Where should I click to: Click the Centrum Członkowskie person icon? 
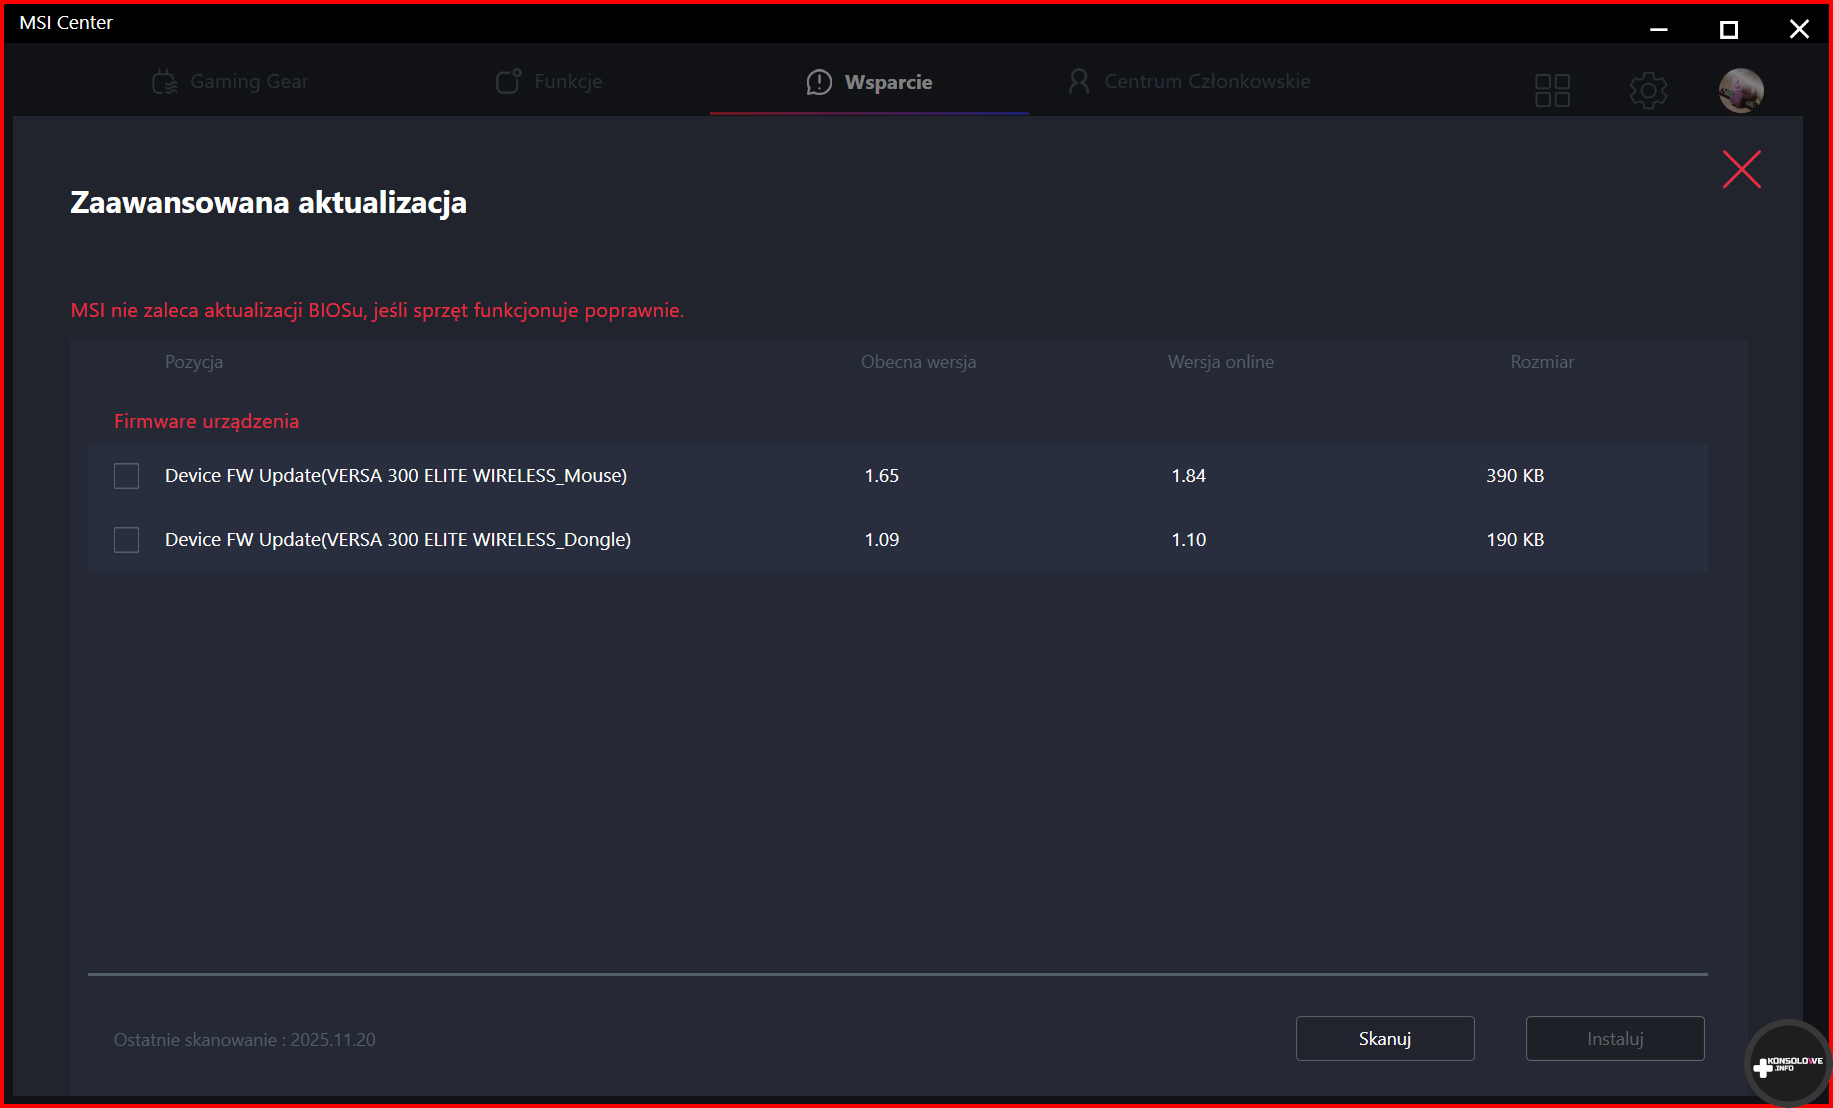point(1078,82)
